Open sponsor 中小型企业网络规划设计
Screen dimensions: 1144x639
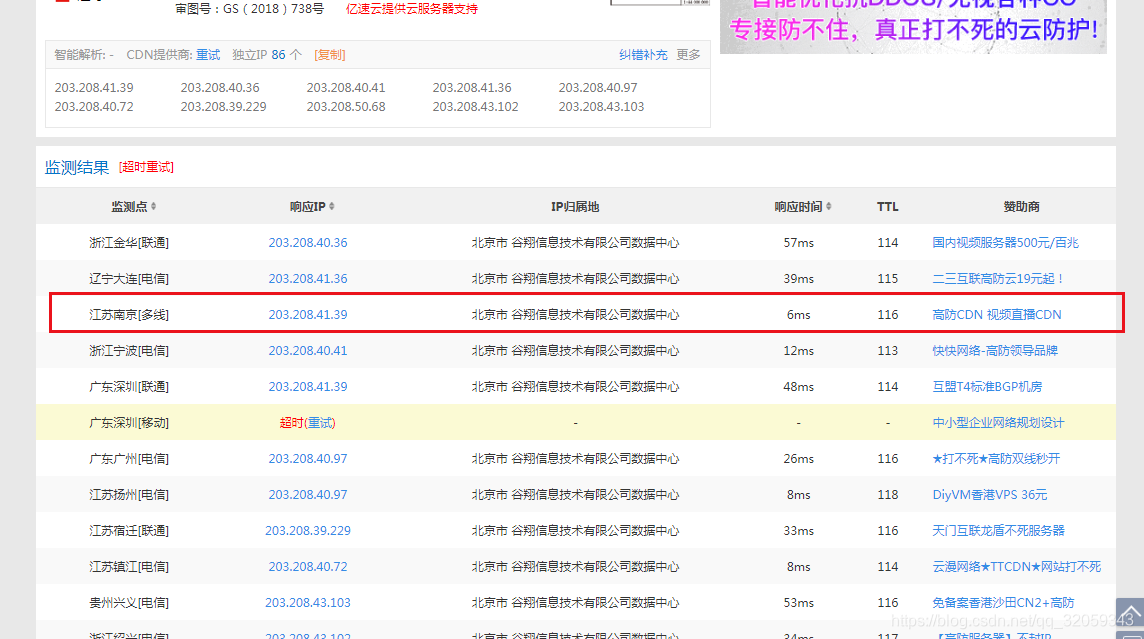click(x=998, y=423)
